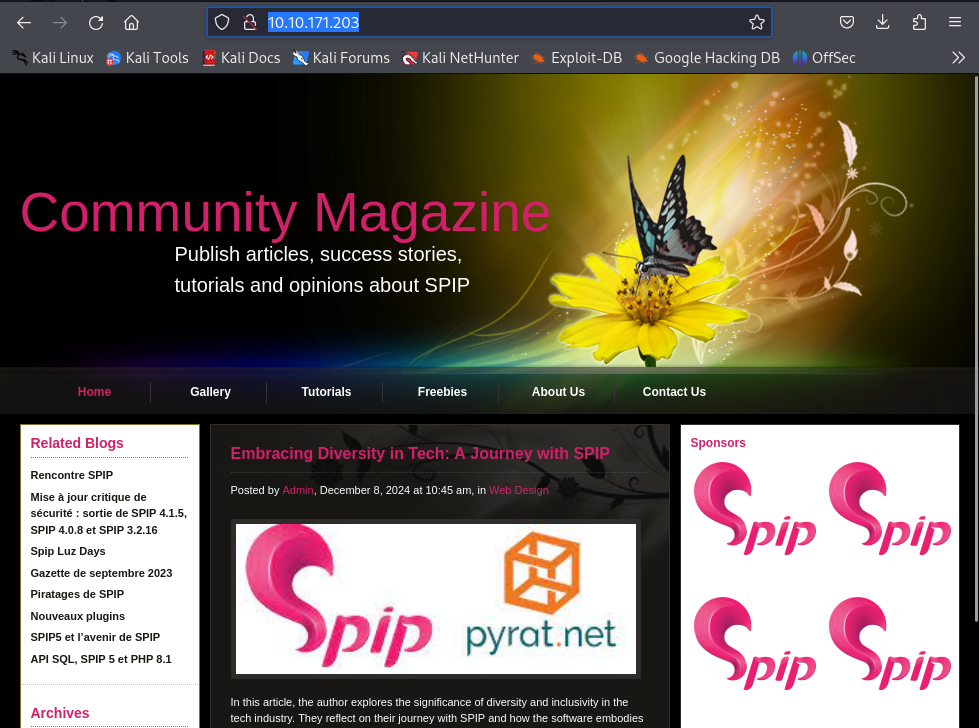Show more bookmarks with the chevron
979x728 pixels.
(958, 58)
